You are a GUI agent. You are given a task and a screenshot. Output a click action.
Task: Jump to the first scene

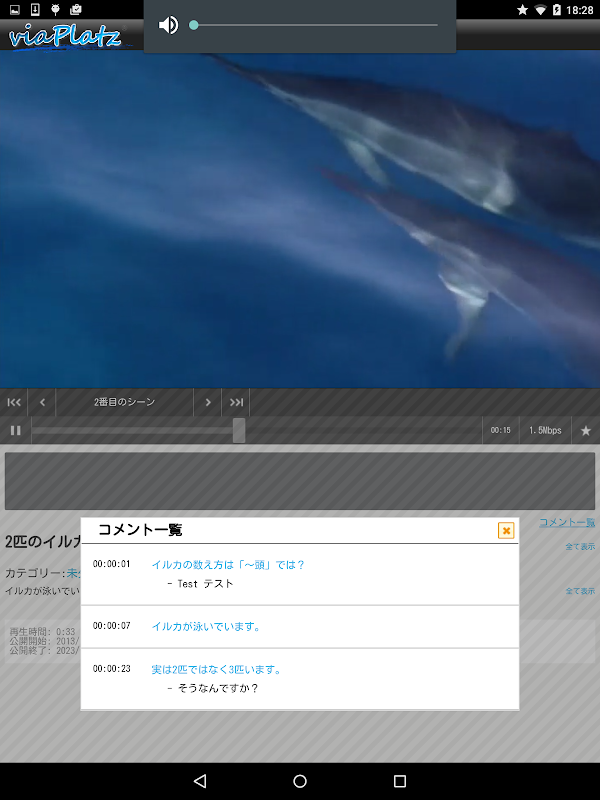point(14,402)
